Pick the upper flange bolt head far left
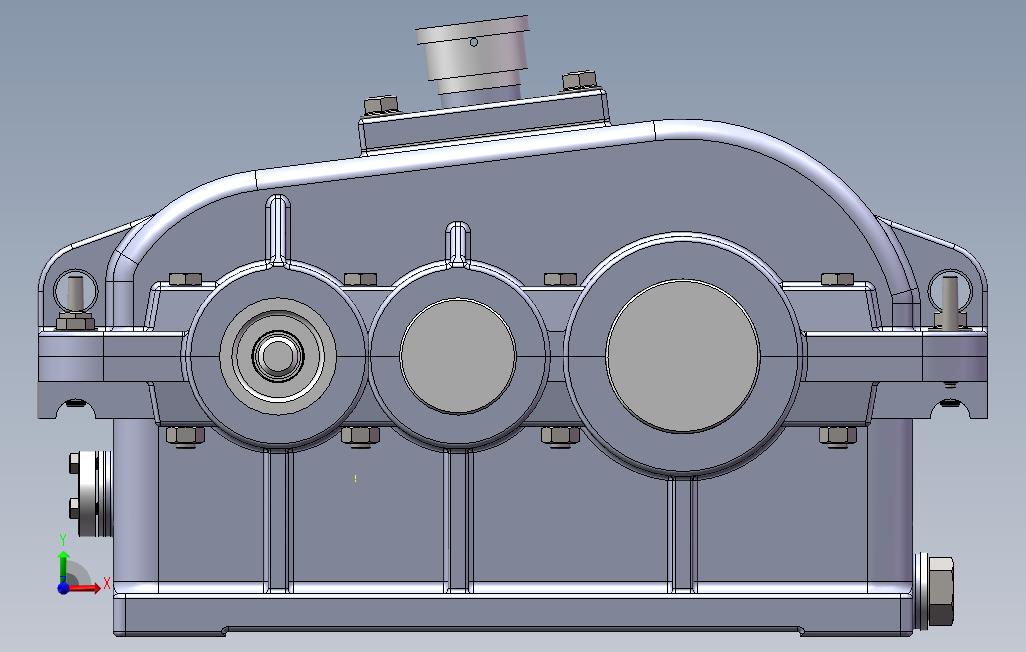The width and height of the screenshot is (1026, 652). tap(185, 280)
